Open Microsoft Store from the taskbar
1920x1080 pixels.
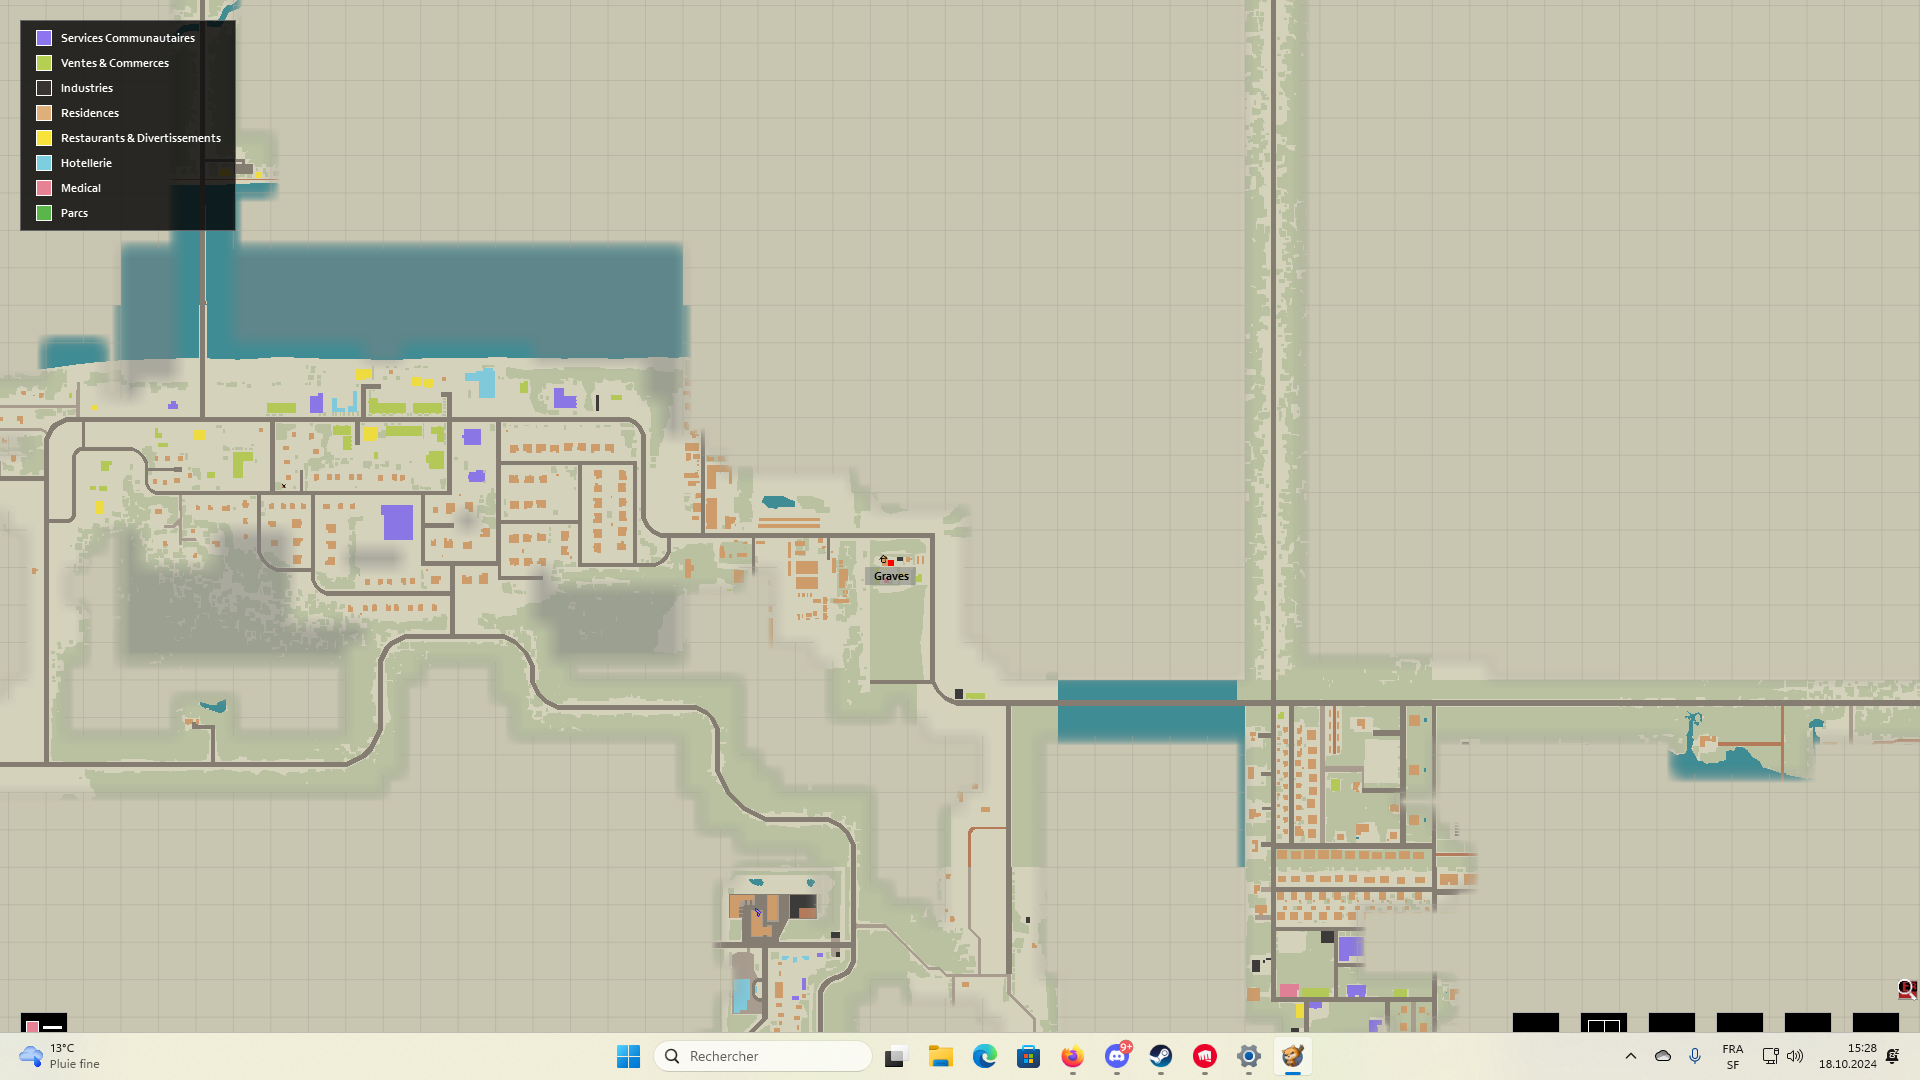point(1028,1056)
